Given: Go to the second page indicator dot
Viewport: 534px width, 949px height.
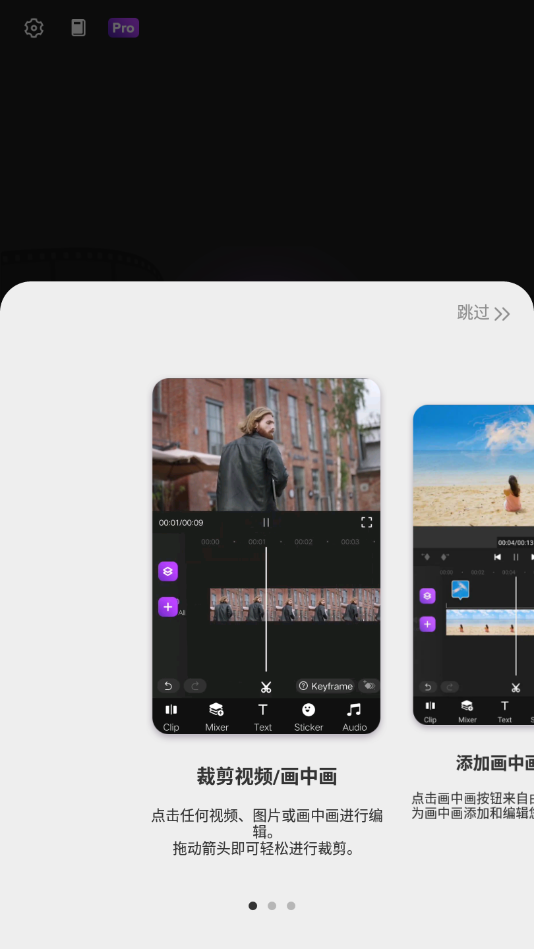Looking at the screenshot, I should click(272, 905).
